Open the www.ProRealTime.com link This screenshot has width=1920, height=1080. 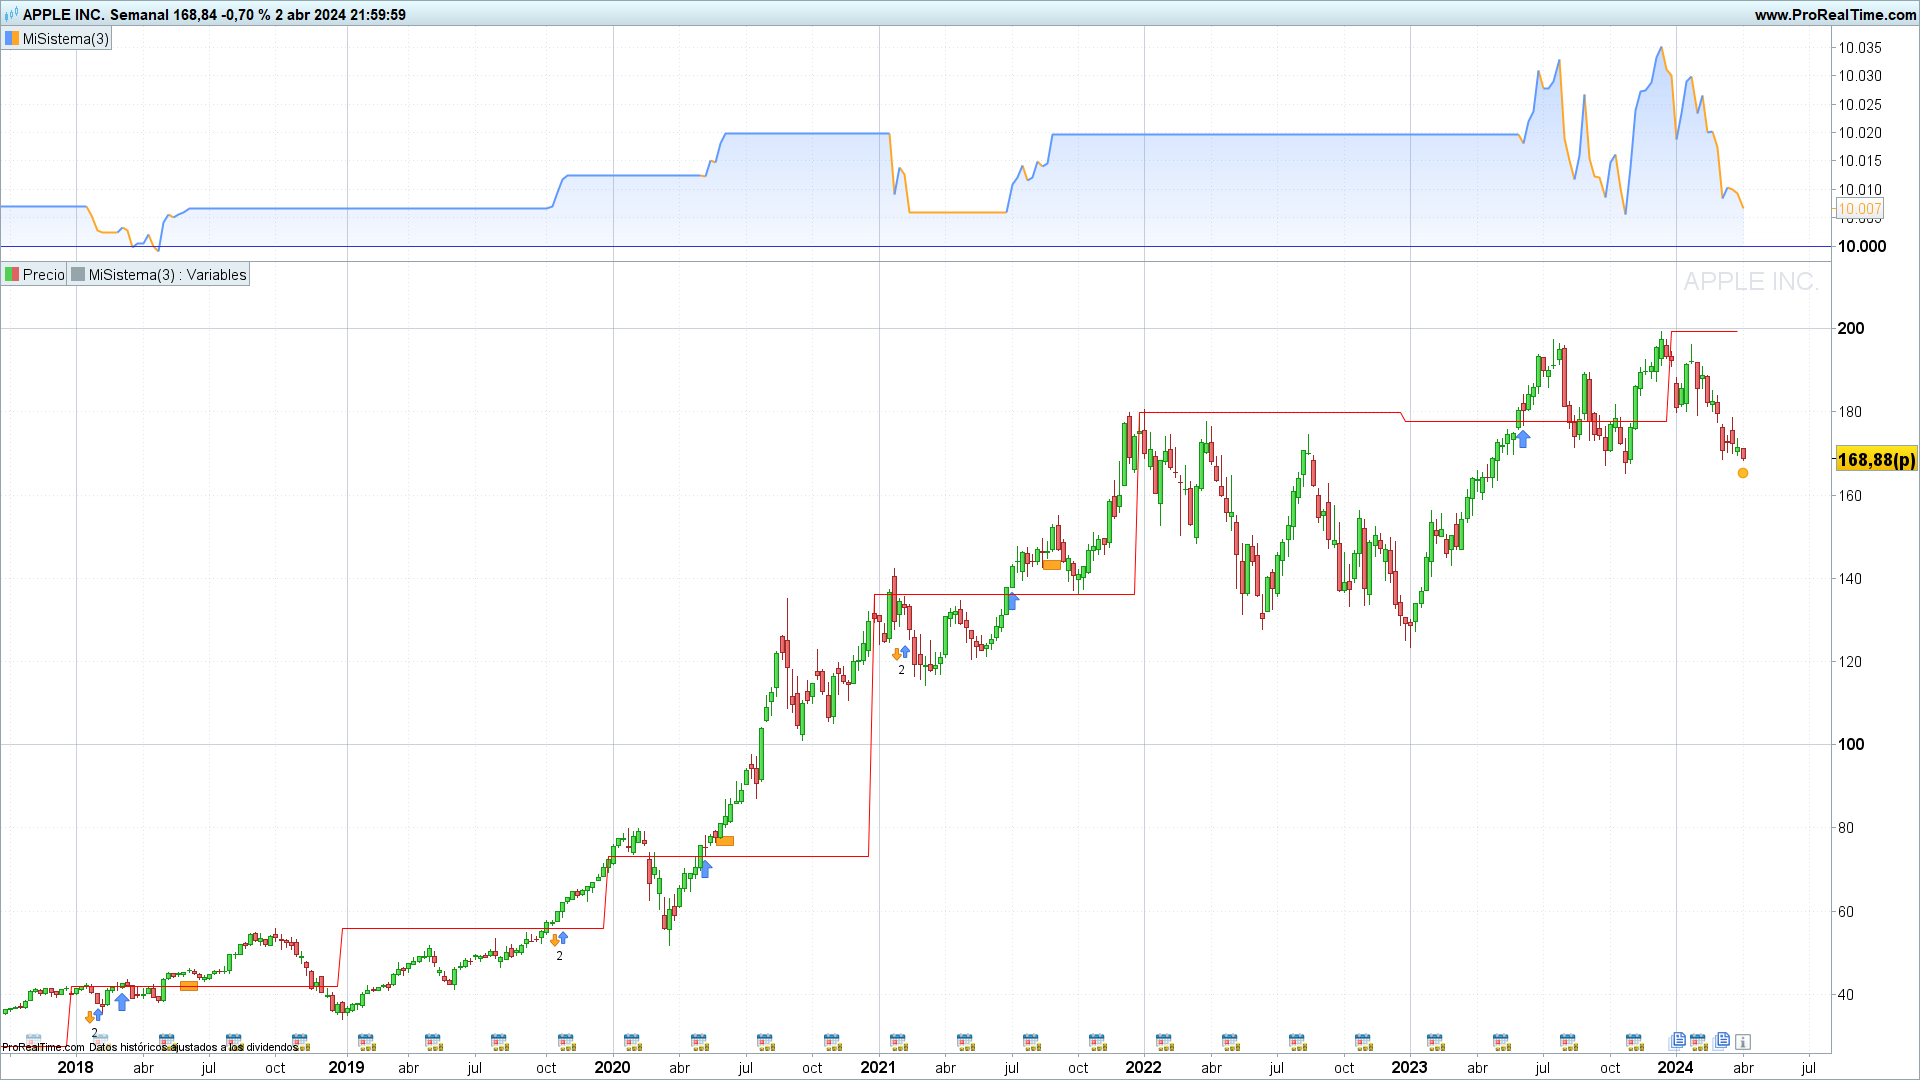click(1835, 15)
